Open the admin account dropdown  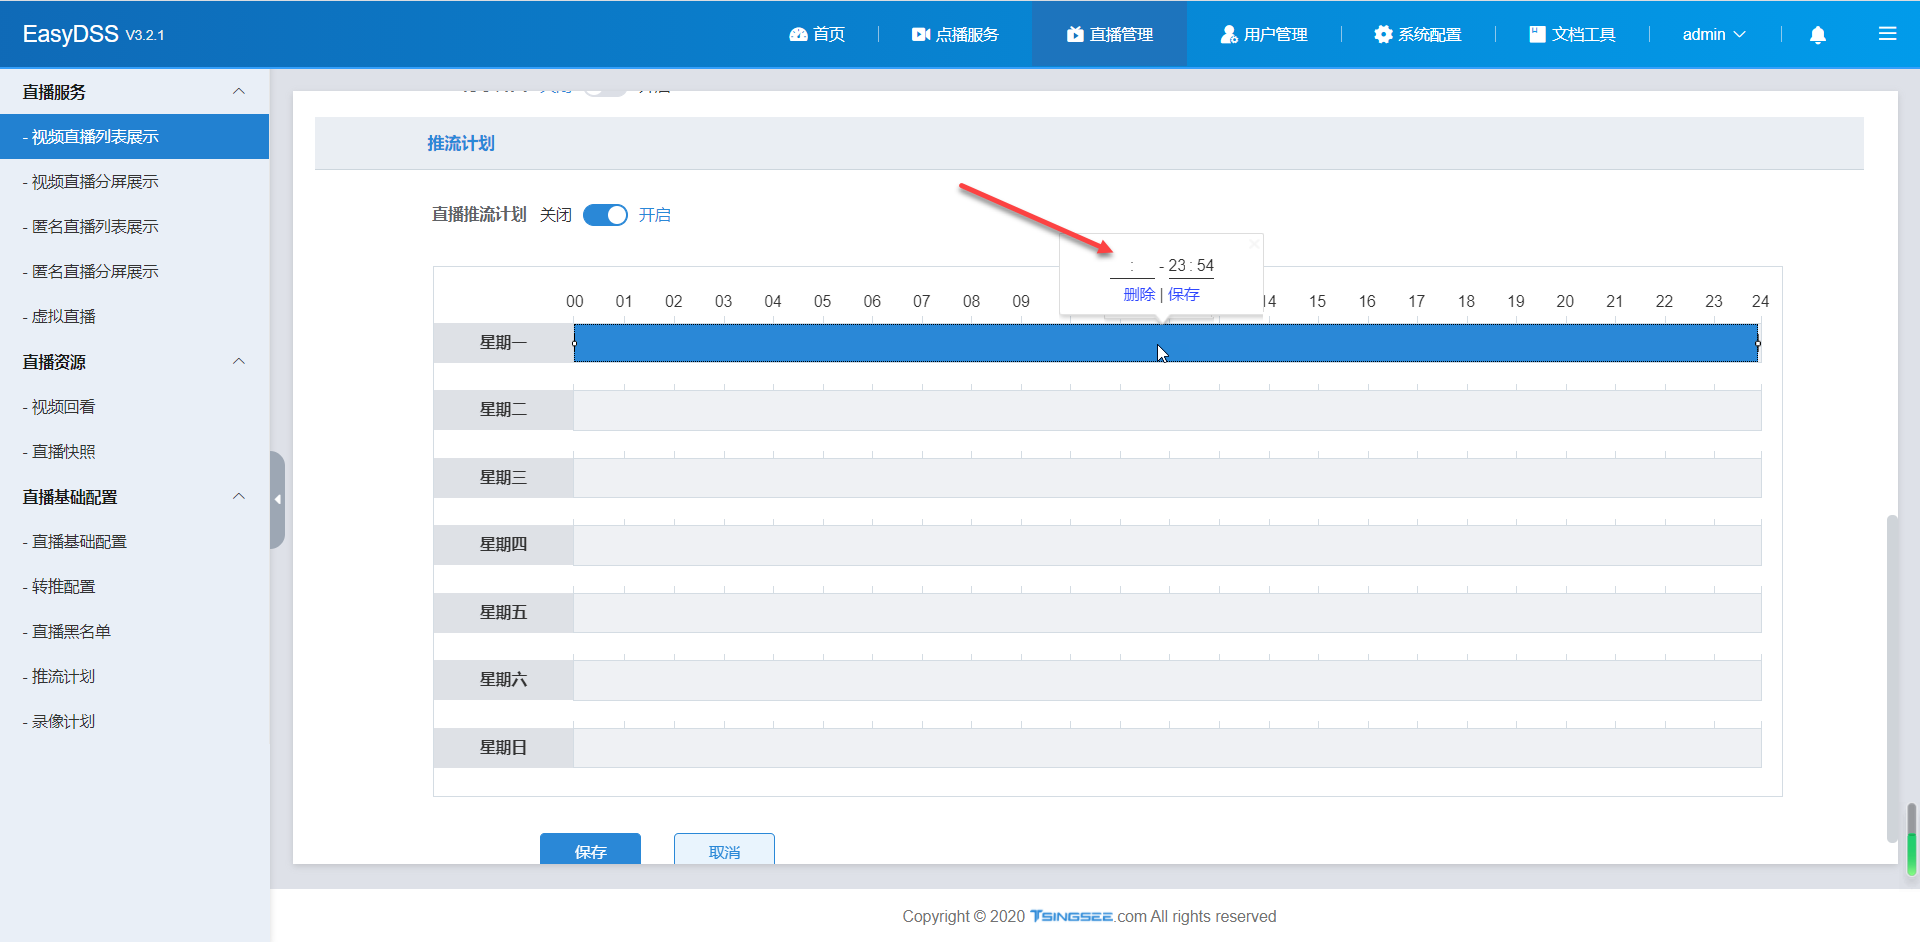[x=1714, y=34]
